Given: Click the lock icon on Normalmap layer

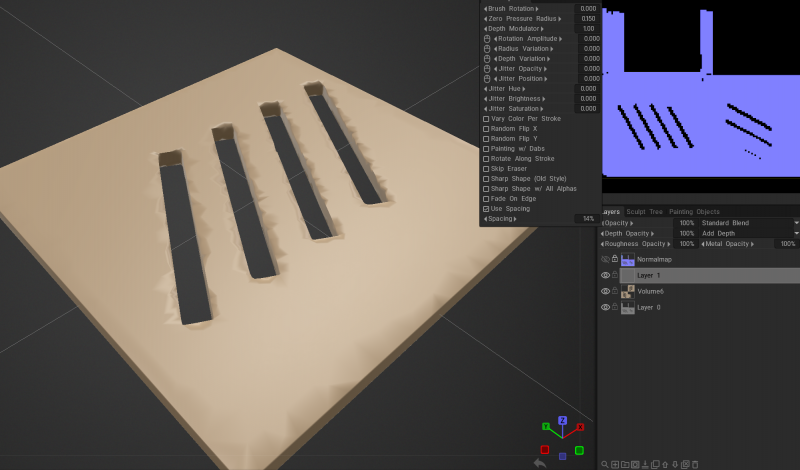Looking at the screenshot, I should [615, 259].
